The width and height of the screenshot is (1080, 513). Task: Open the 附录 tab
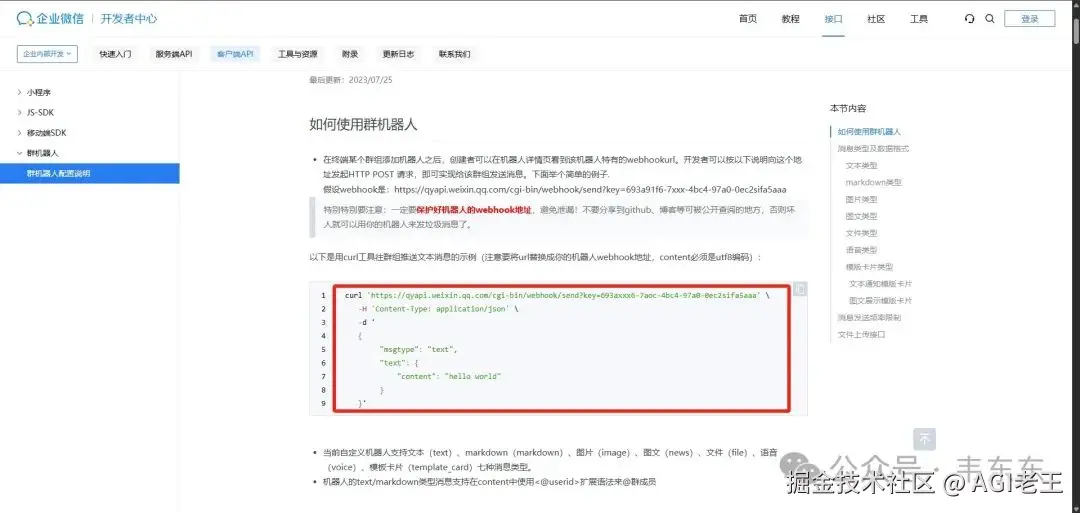pyautogui.click(x=350, y=54)
